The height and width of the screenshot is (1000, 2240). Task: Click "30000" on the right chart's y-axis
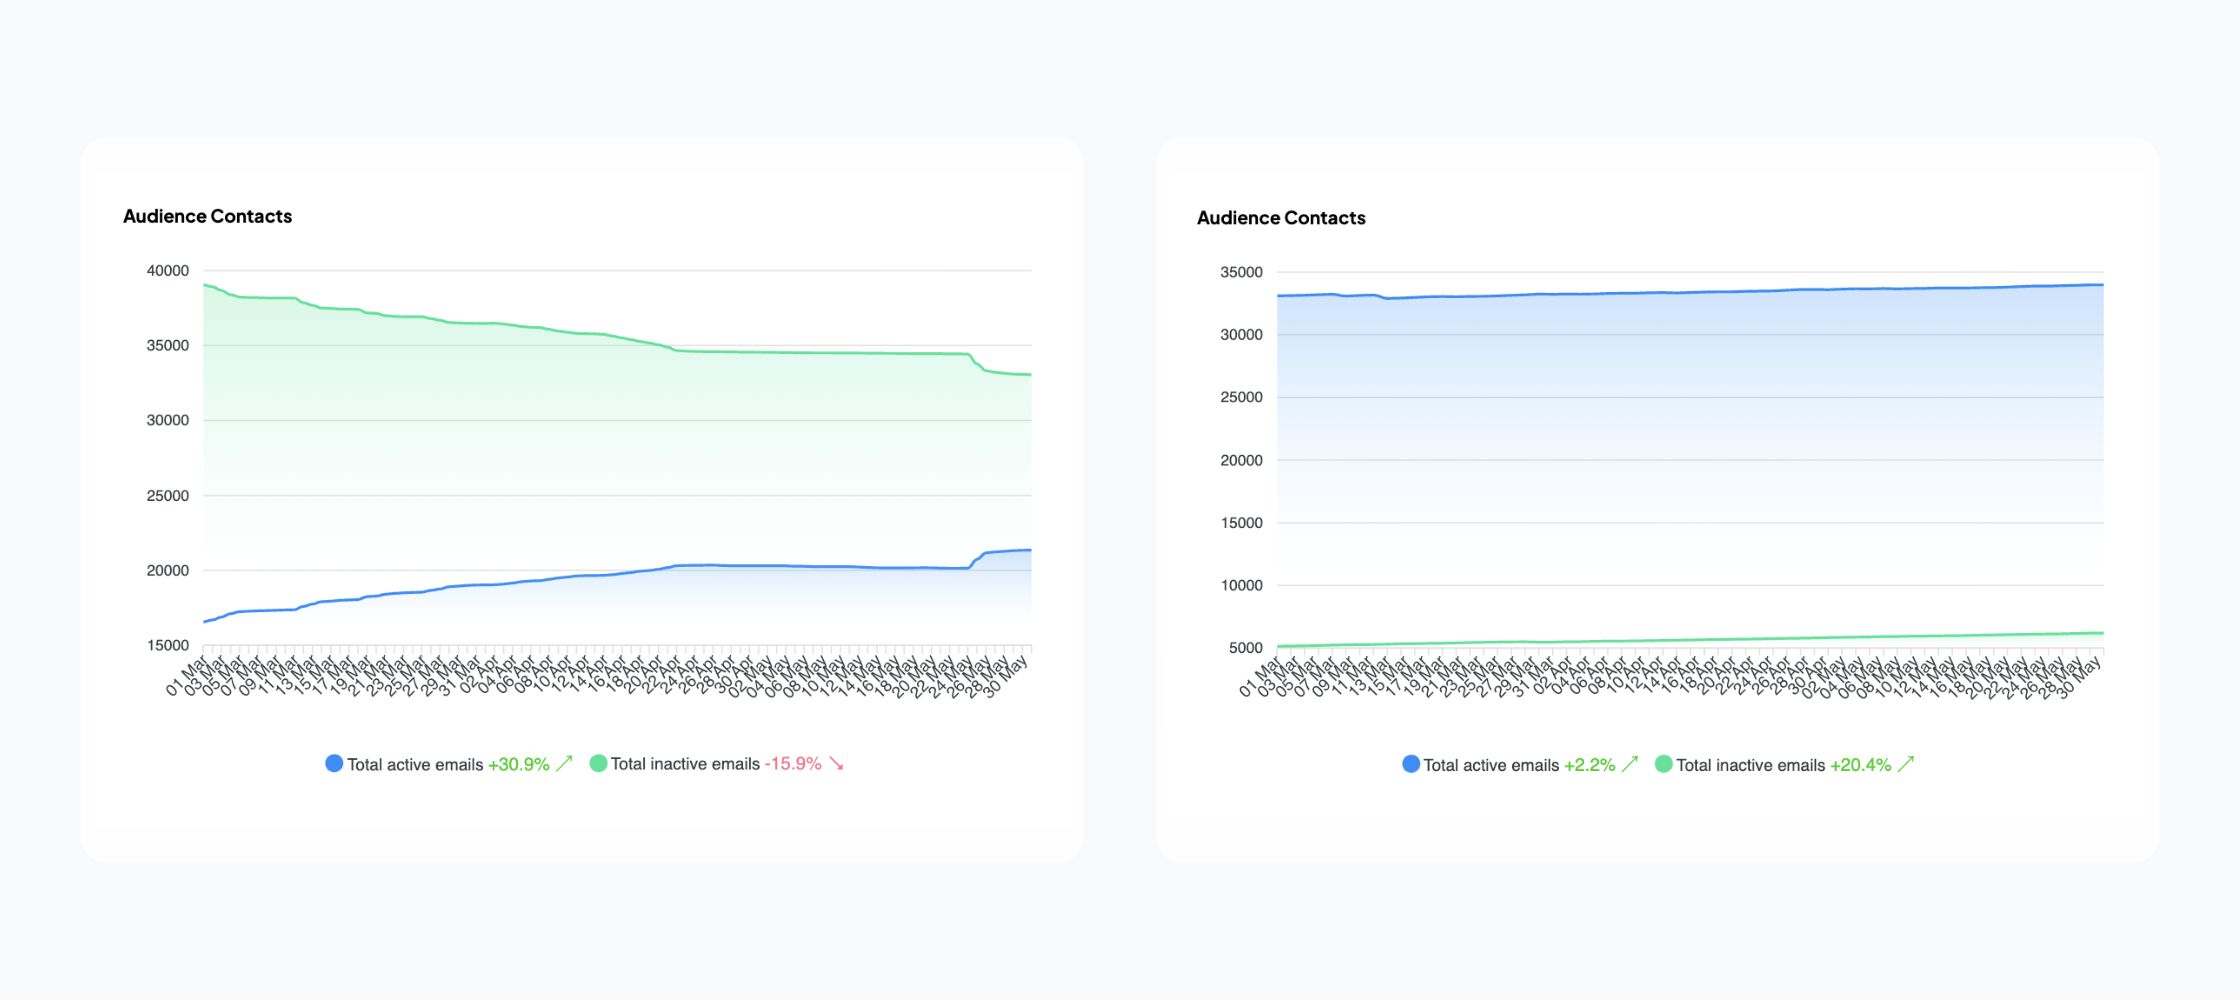tap(1241, 335)
